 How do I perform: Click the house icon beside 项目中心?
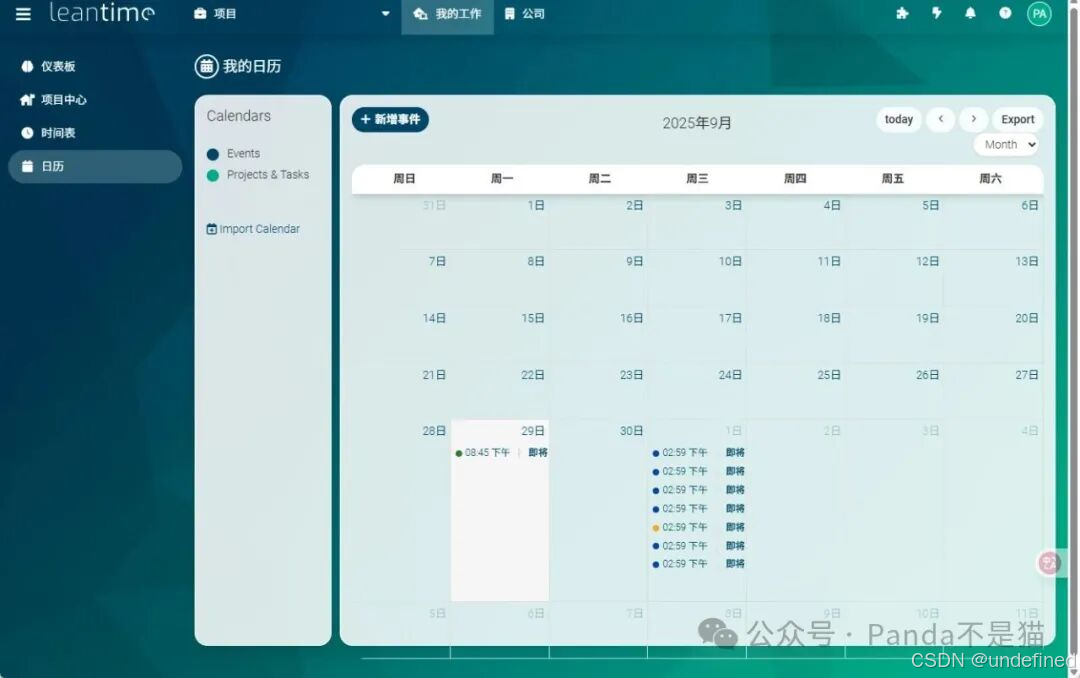pyautogui.click(x=27, y=100)
